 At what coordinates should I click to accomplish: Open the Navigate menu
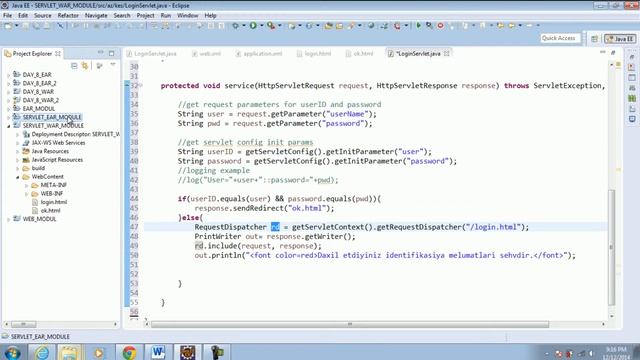(96, 16)
